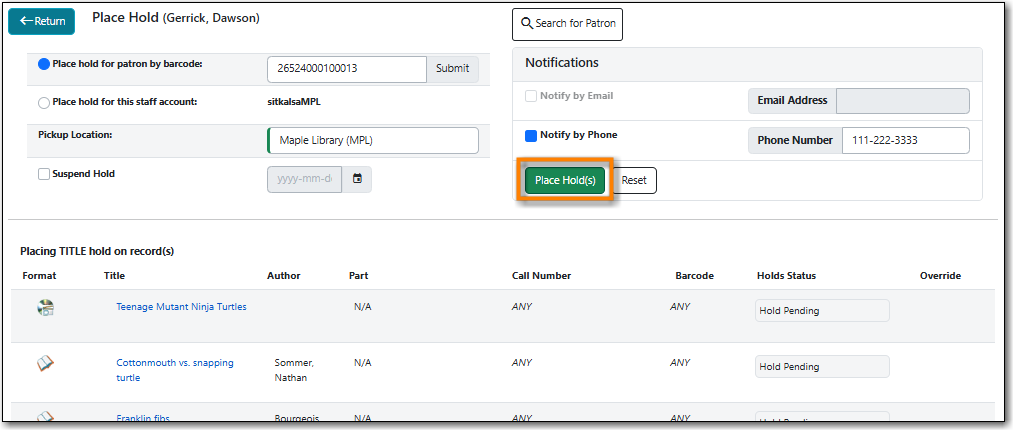
Task: Submit the patron barcode
Action: [x=452, y=69]
